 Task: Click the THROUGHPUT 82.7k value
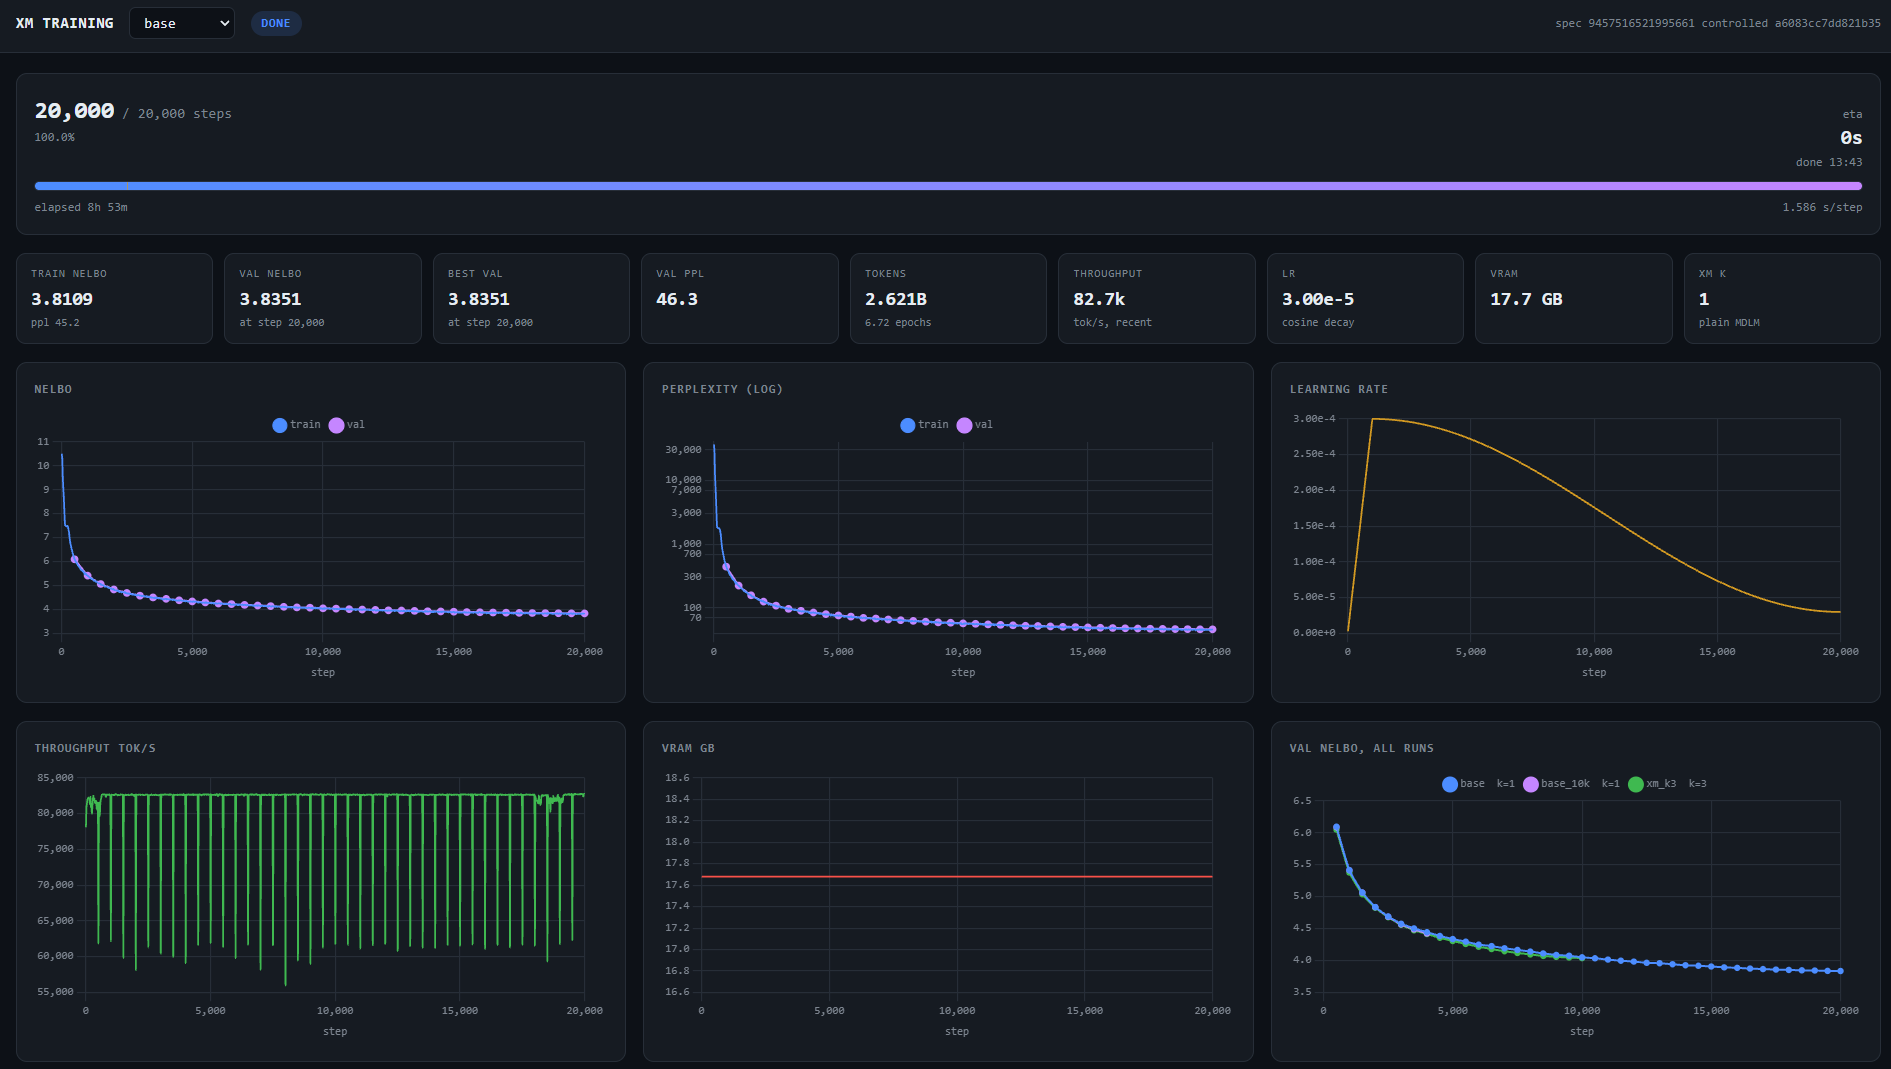[1099, 299]
